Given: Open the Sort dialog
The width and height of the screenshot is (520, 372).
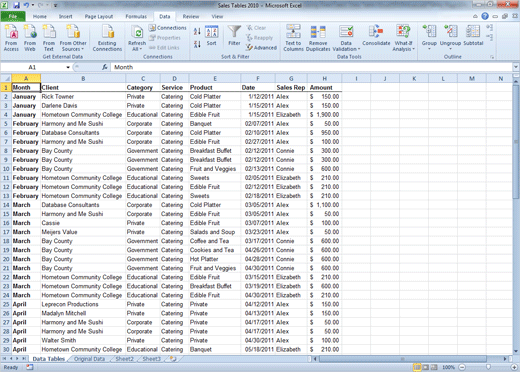Looking at the screenshot, I should [211, 36].
